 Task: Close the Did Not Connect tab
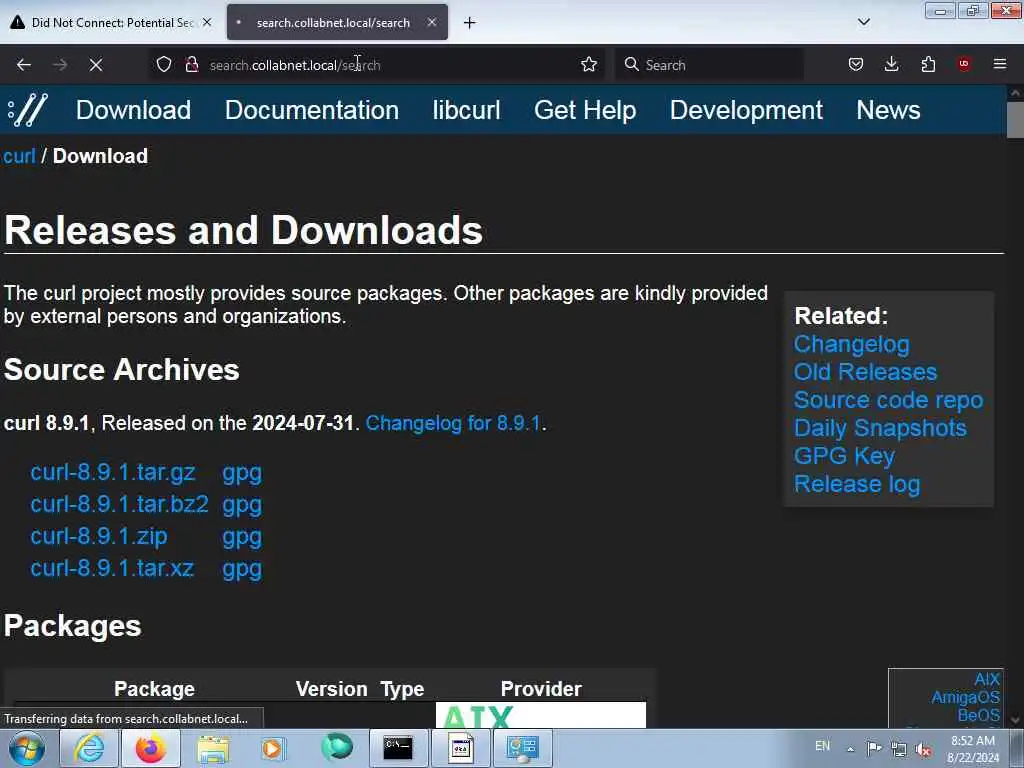[x=207, y=22]
